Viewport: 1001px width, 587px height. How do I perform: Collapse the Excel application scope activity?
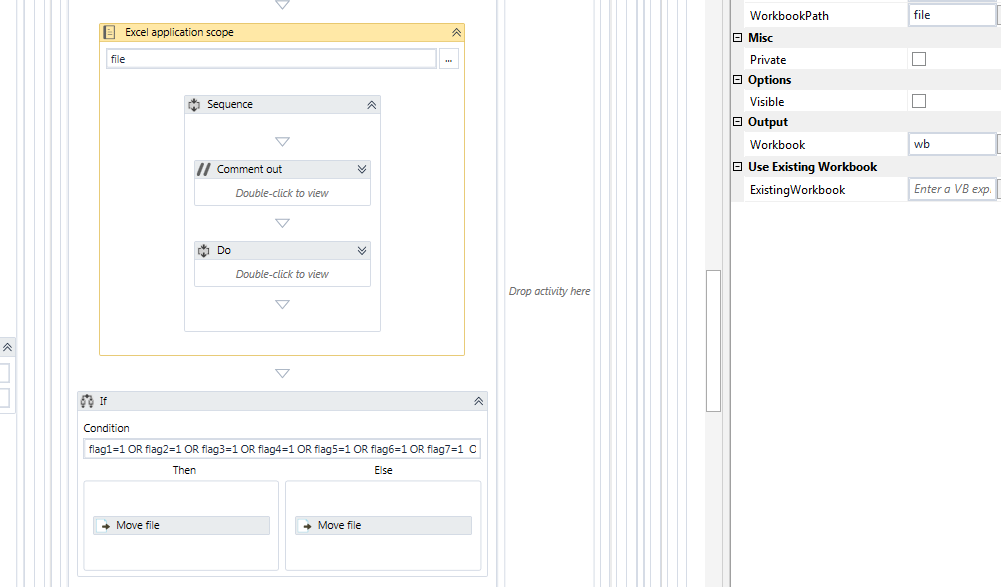pyautogui.click(x=456, y=32)
